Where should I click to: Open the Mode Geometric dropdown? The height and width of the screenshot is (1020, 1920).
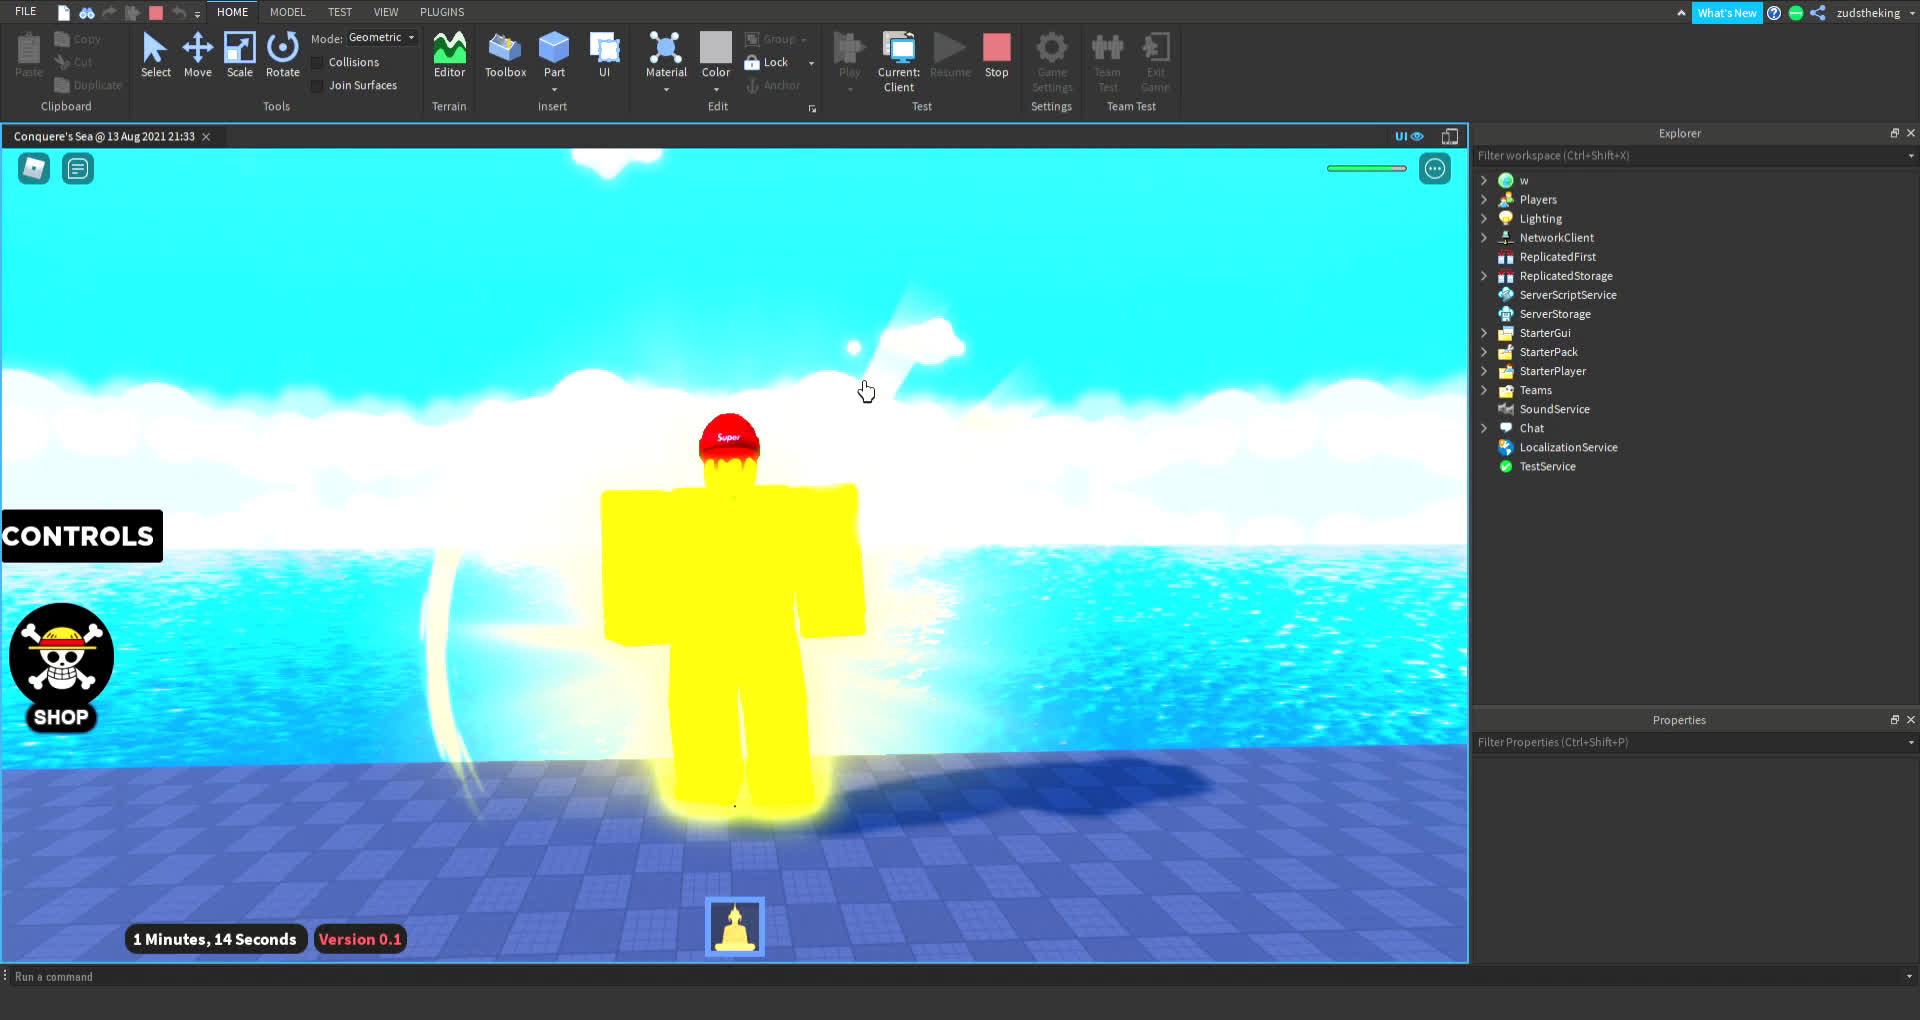(382, 38)
